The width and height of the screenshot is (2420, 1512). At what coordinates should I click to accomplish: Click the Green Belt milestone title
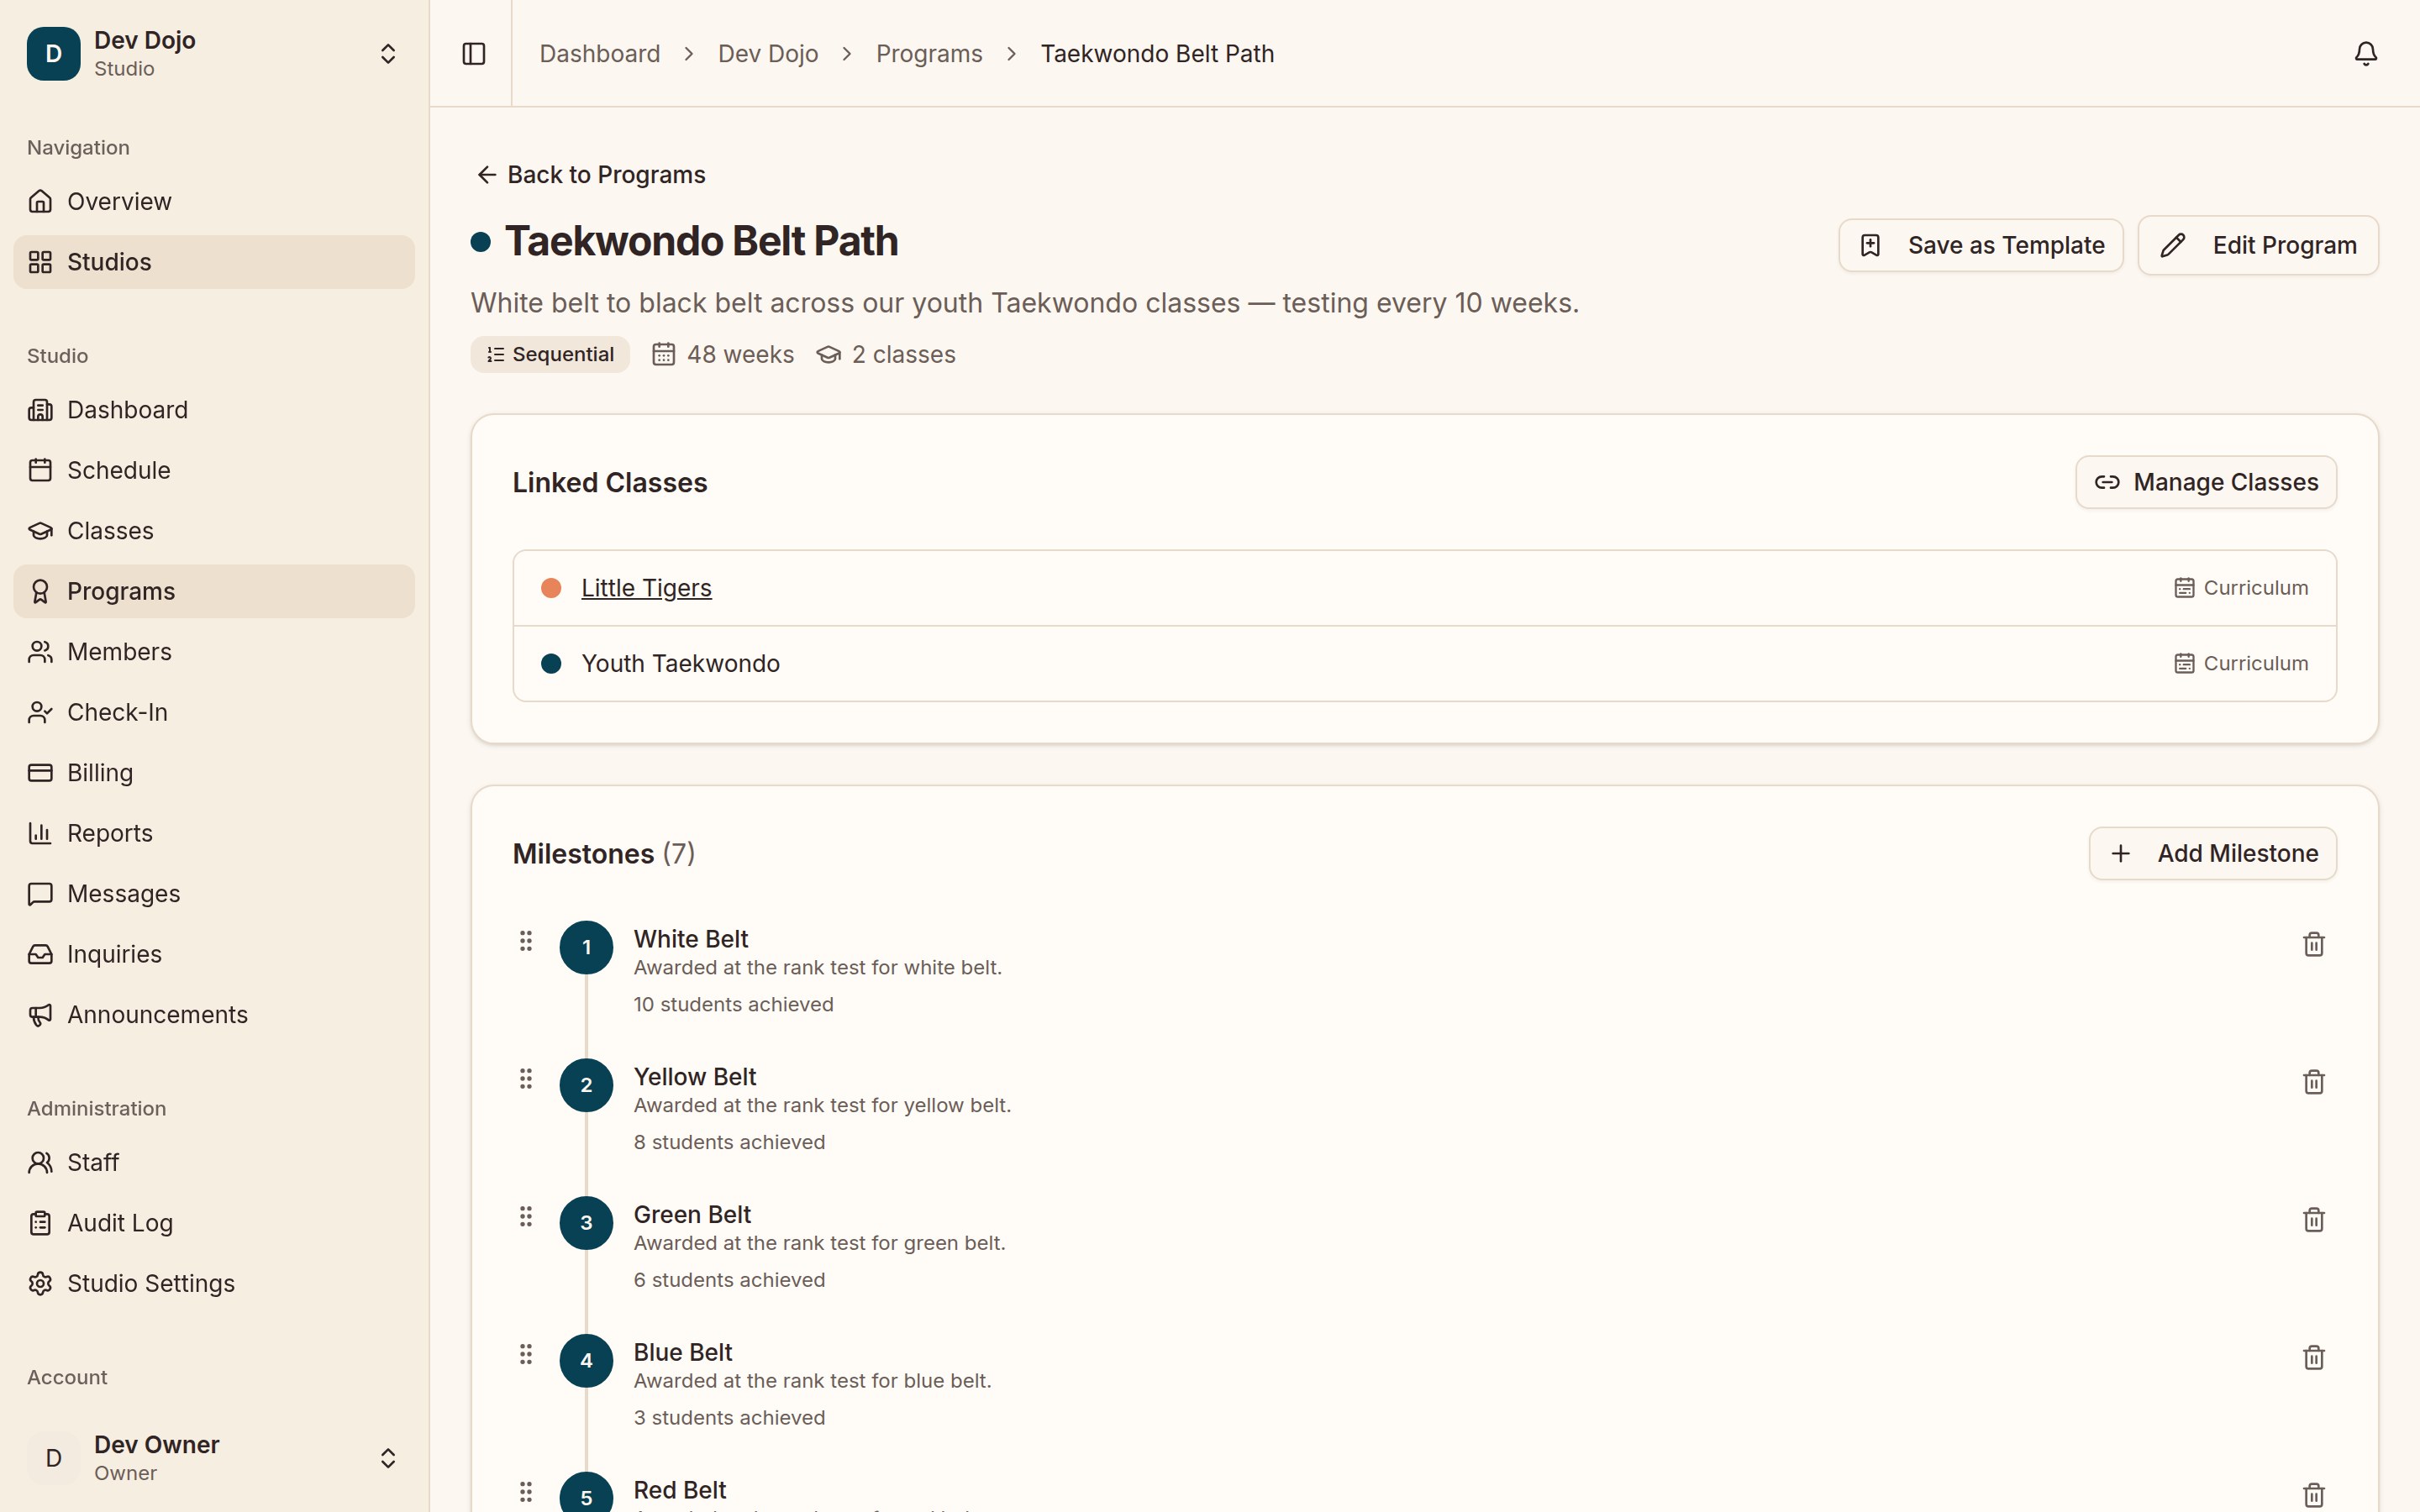[692, 1215]
